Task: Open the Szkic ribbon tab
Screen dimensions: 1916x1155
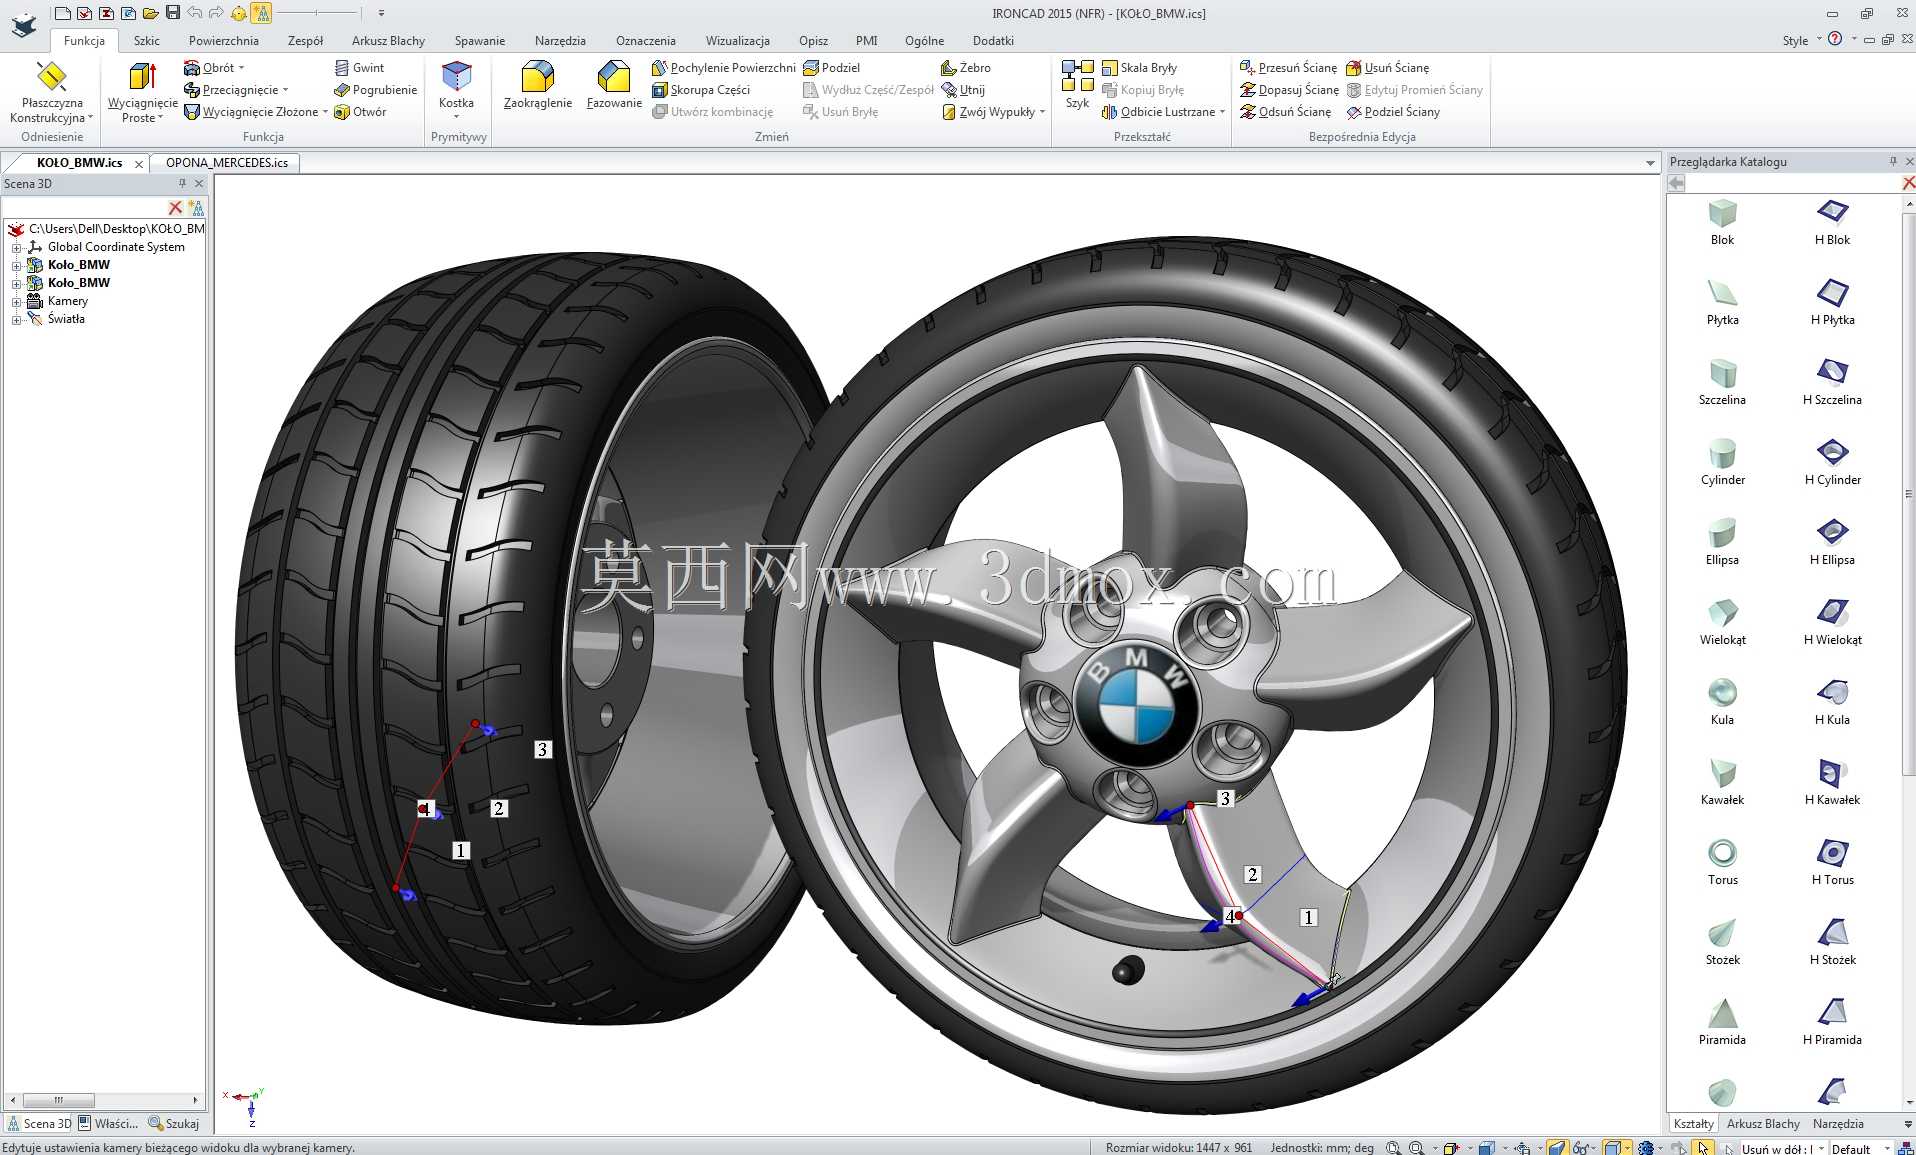Action: point(147,41)
